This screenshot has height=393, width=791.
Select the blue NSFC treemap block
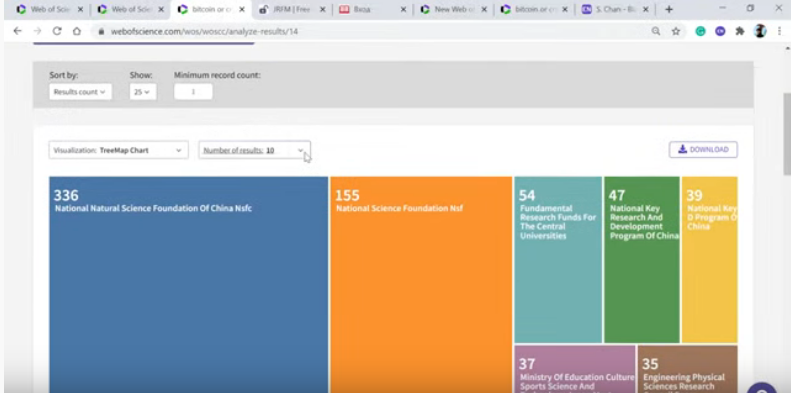188,285
